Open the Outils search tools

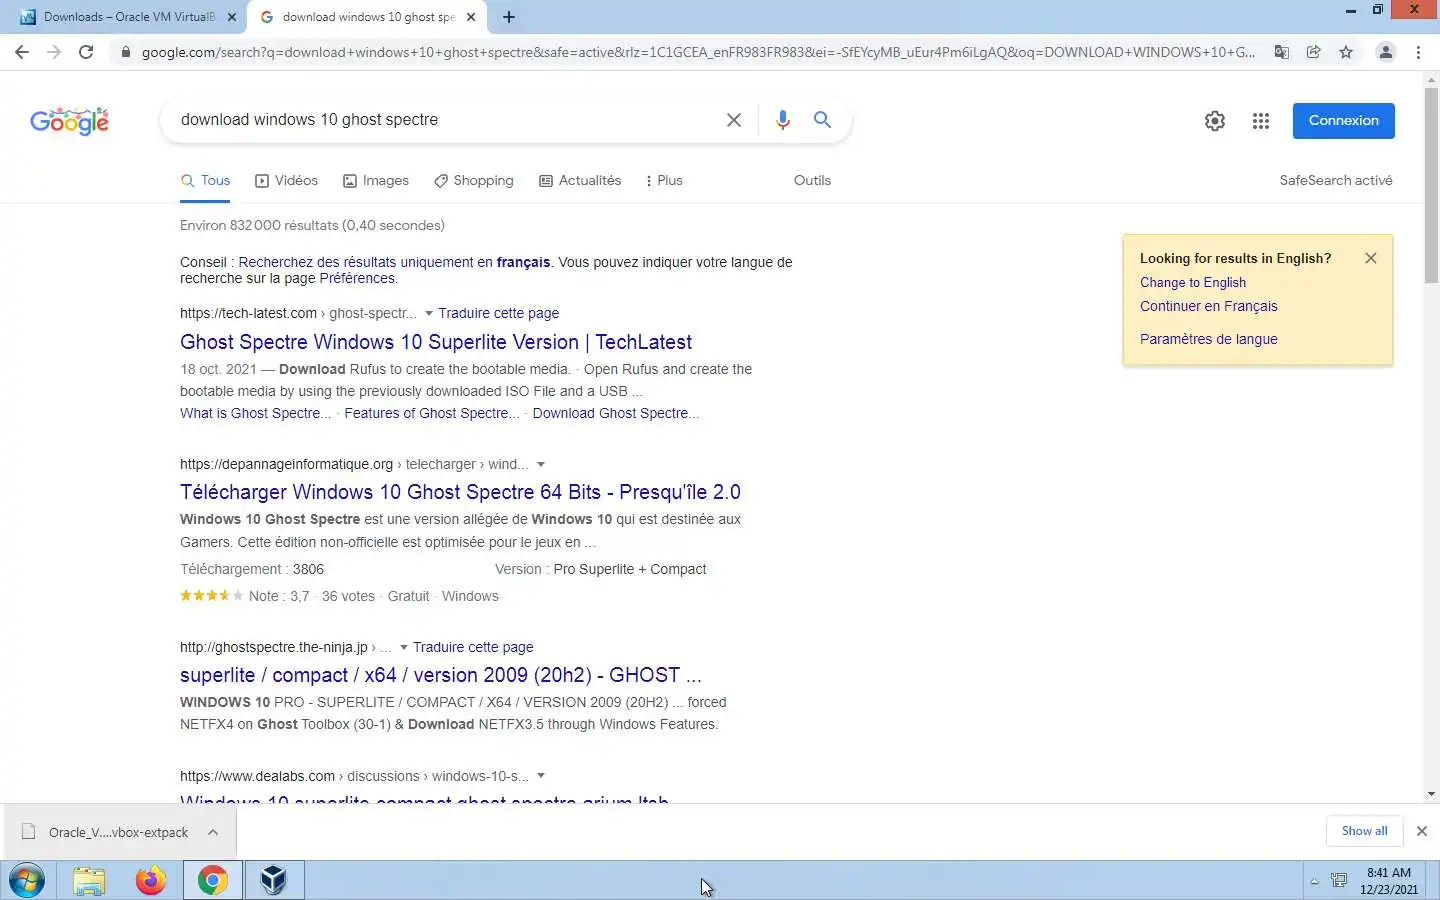tap(812, 181)
